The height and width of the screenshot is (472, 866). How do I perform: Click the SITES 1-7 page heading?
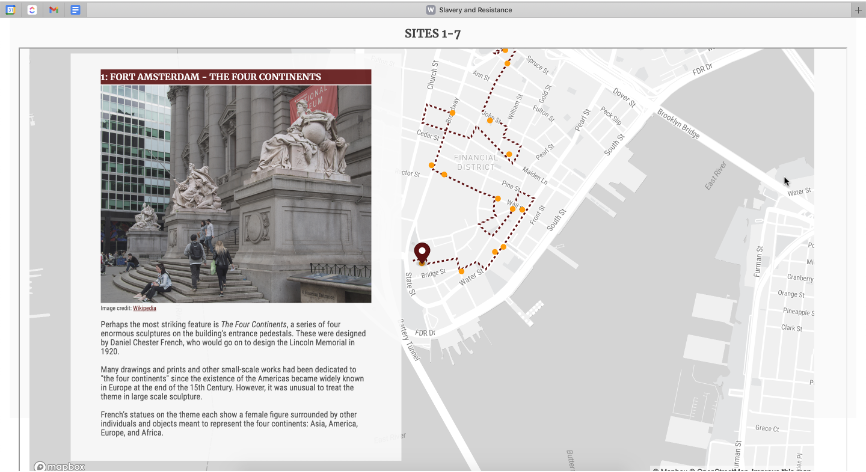[x=432, y=34]
